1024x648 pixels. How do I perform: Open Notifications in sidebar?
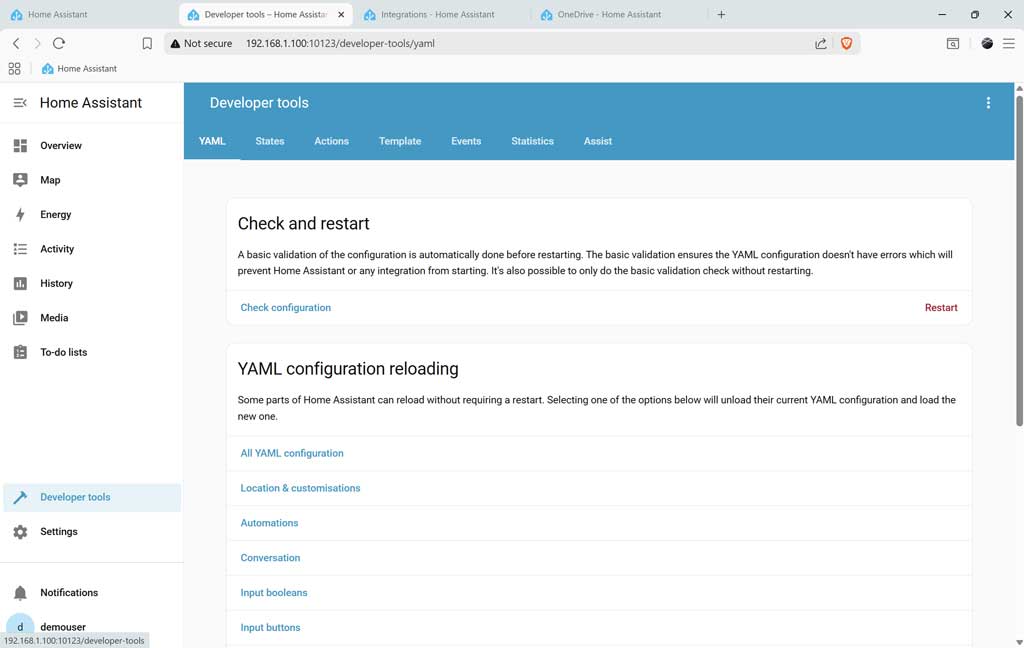pos(91,592)
